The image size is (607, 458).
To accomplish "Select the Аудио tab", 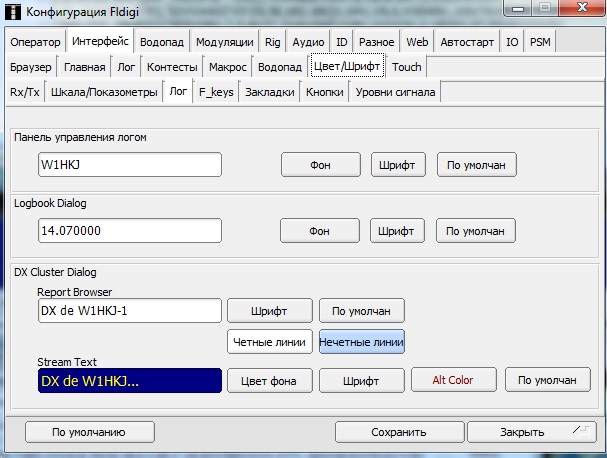I will pos(308,42).
